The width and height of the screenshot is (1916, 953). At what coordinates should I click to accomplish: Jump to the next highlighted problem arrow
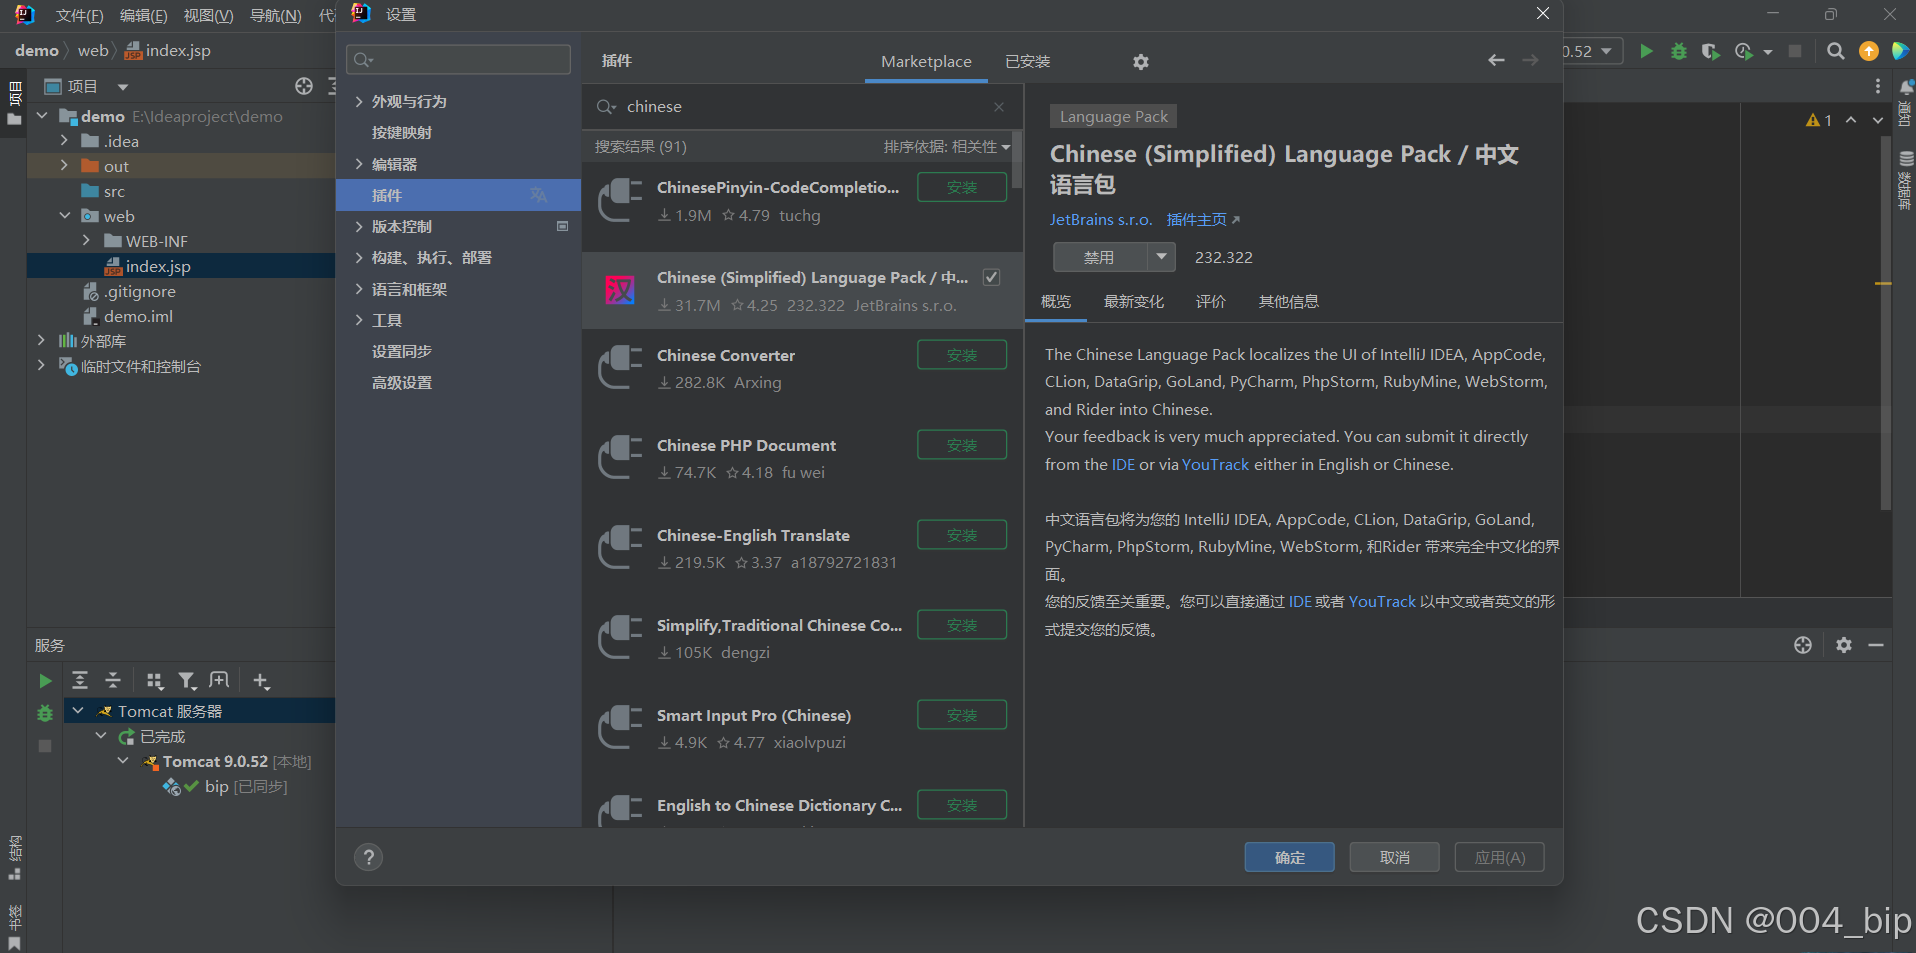point(1878,120)
